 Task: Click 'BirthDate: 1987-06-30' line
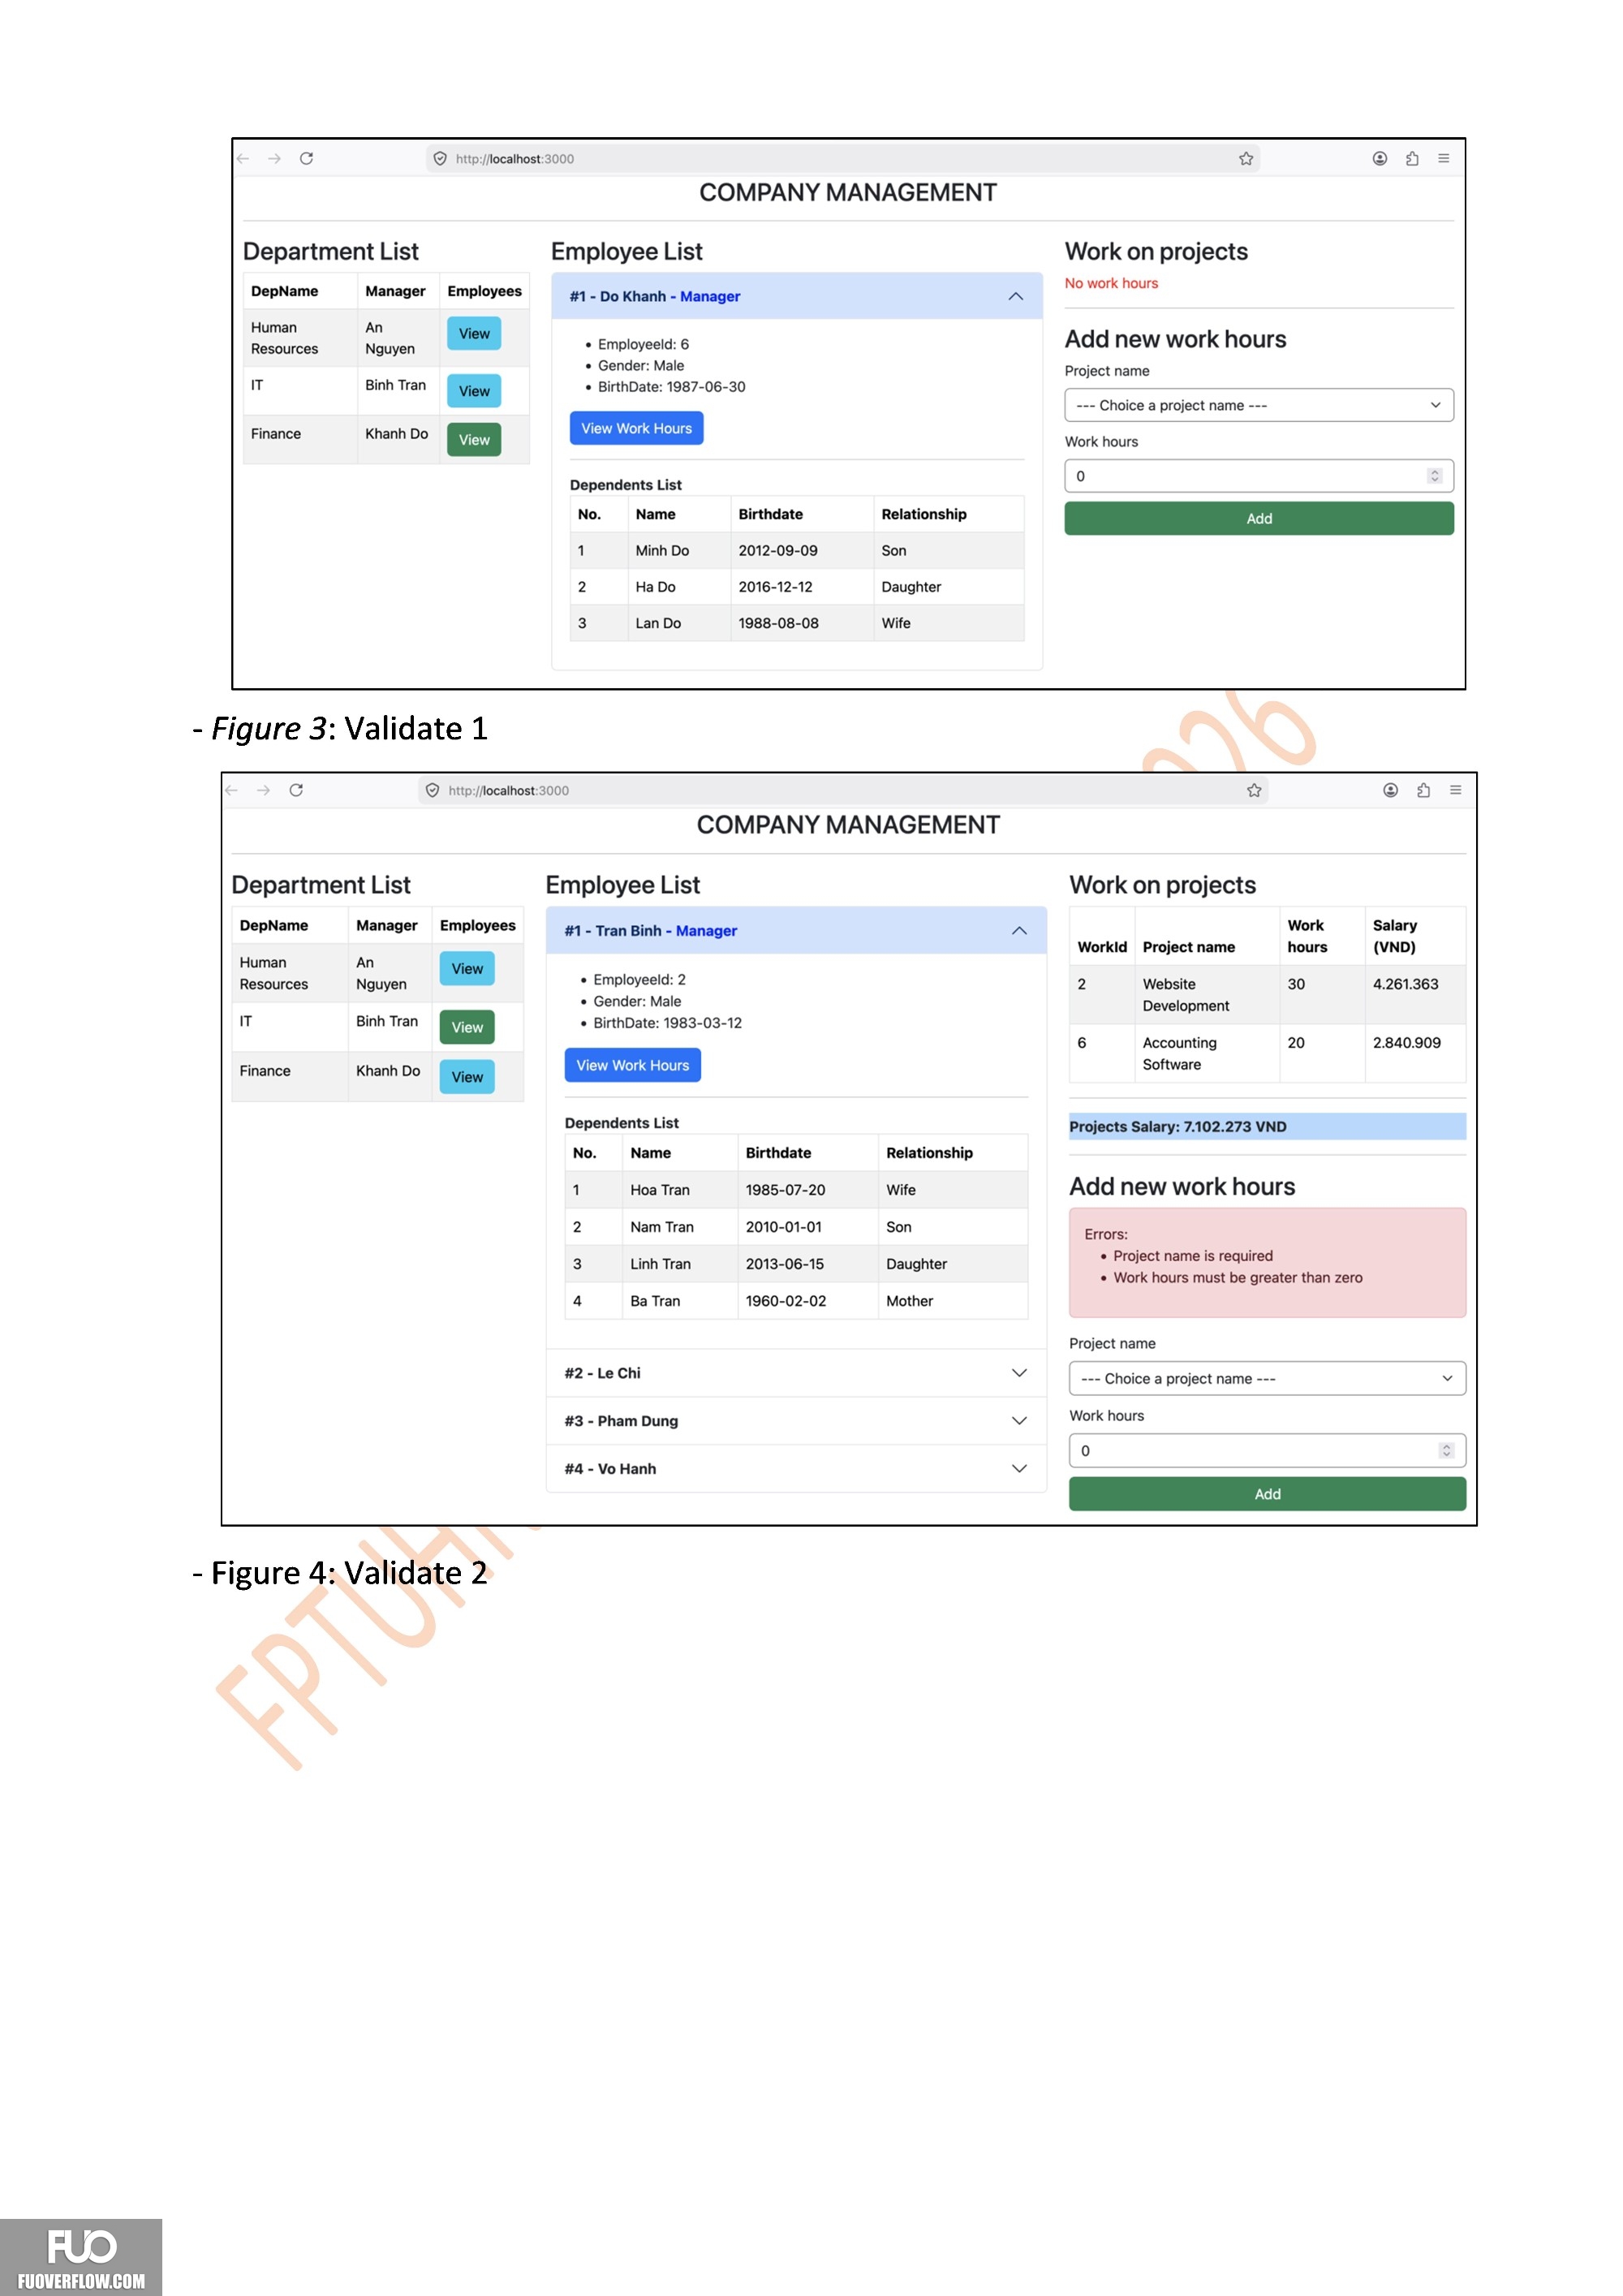click(x=672, y=387)
